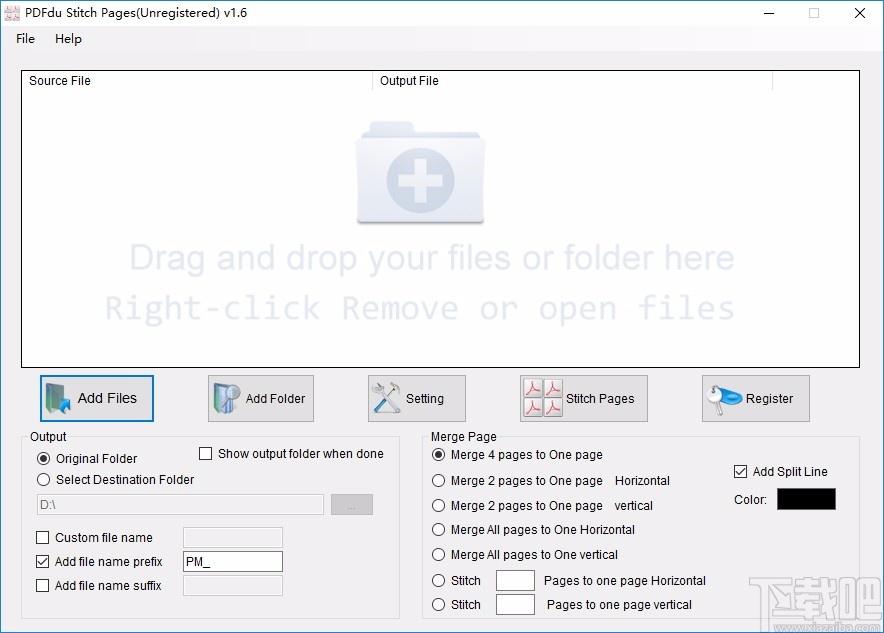Click the Add Folder button

pyautogui.click(x=260, y=399)
